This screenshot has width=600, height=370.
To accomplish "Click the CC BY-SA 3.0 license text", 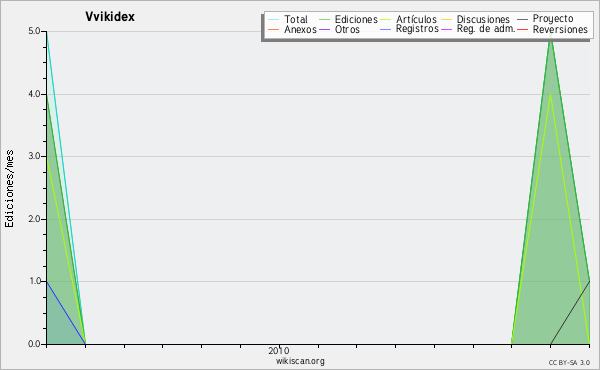I will point(569,363).
